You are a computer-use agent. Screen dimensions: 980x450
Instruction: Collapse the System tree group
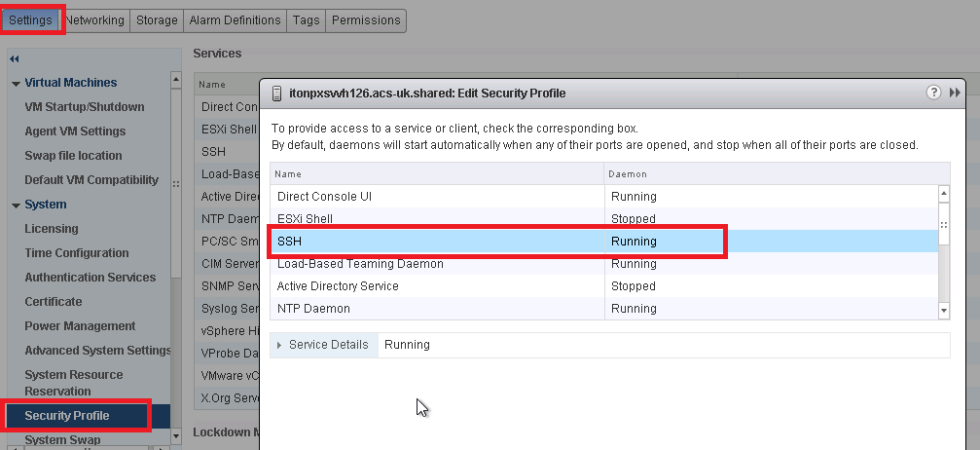click(x=15, y=205)
